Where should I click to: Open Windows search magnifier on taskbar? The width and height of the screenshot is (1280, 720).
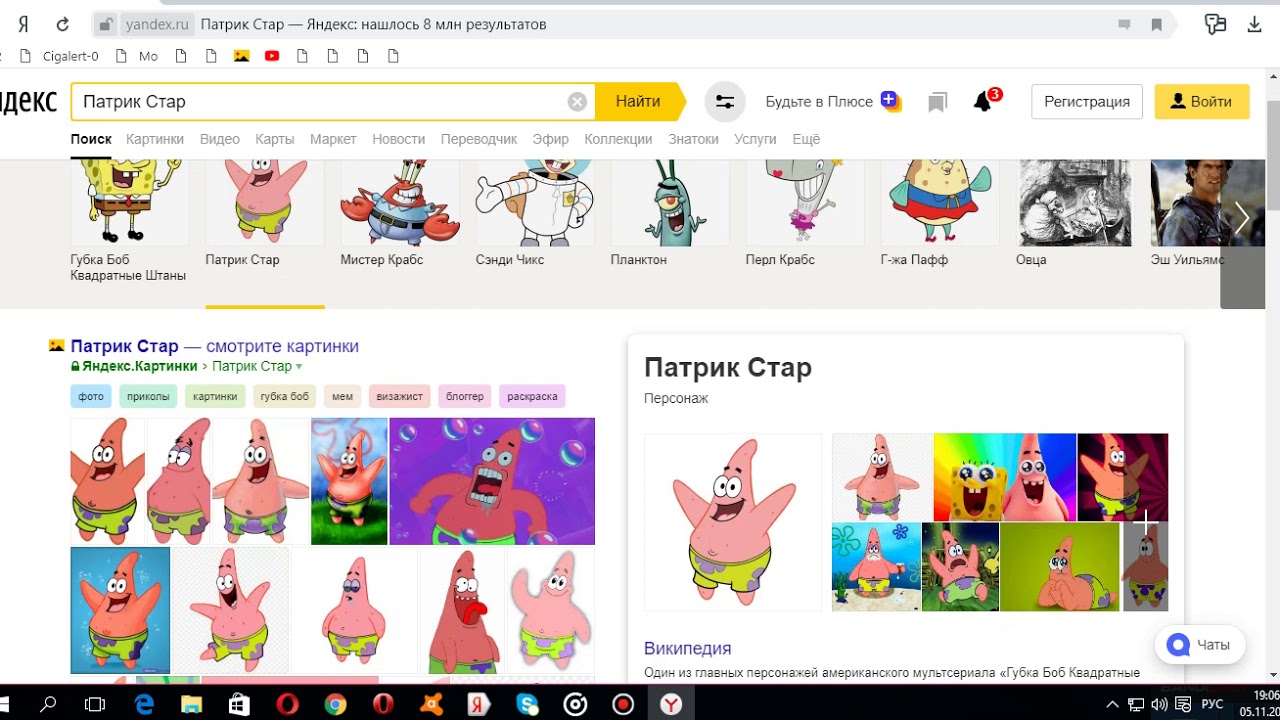(x=48, y=704)
